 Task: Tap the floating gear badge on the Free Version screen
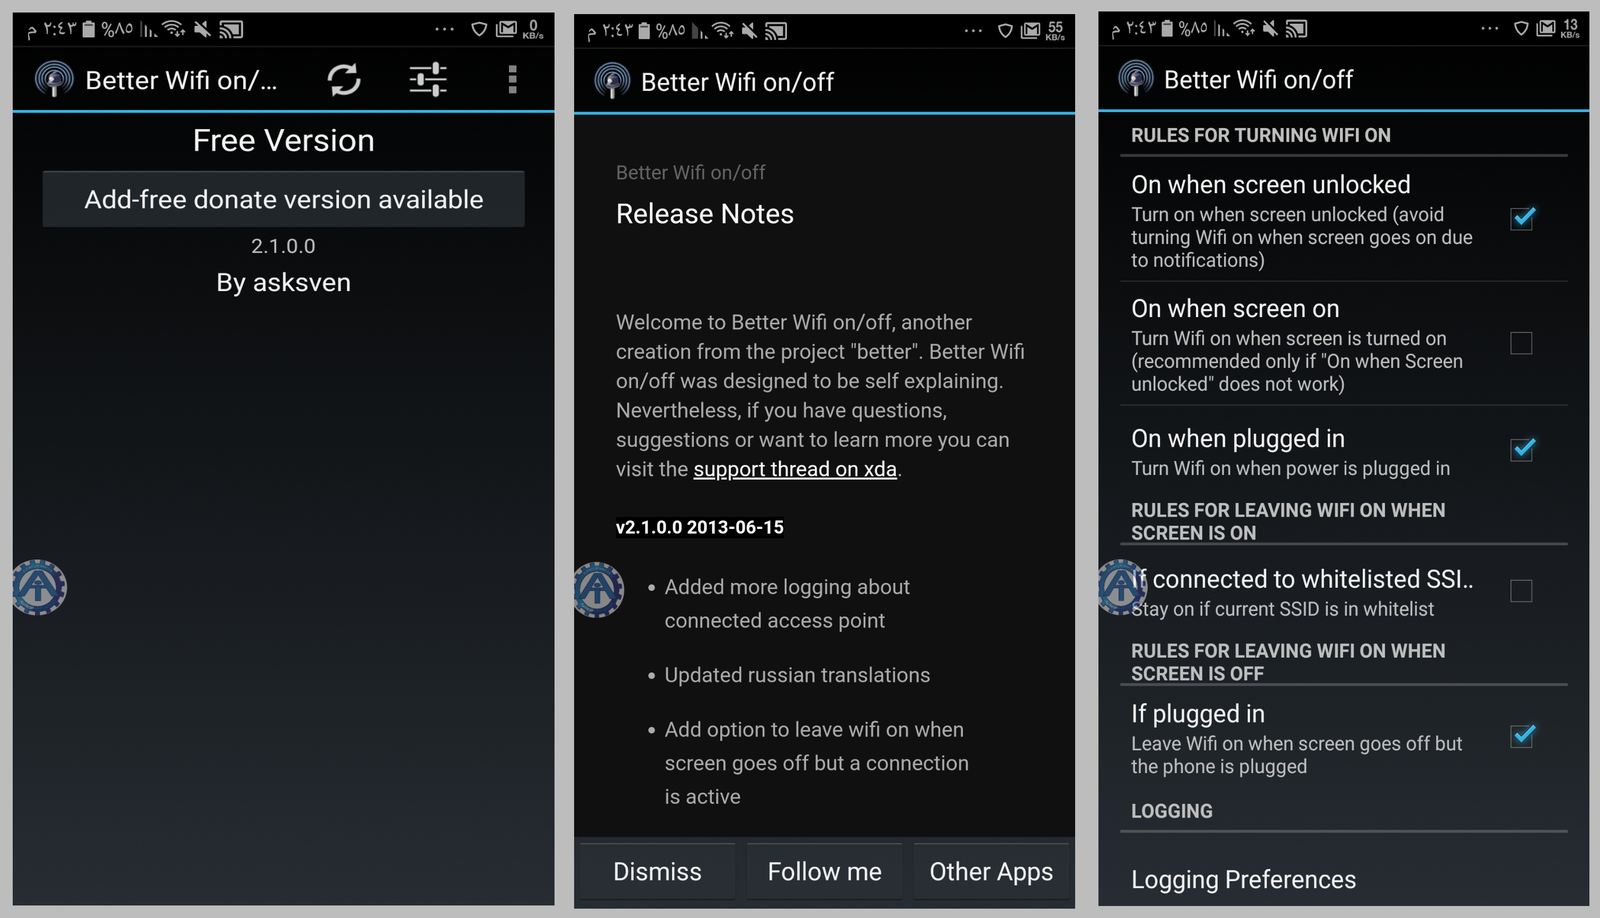[39, 587]
